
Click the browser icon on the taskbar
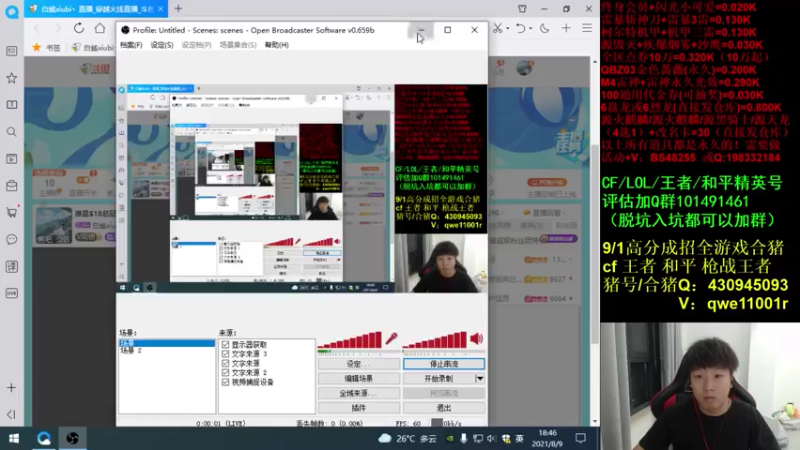pos(43,438)
